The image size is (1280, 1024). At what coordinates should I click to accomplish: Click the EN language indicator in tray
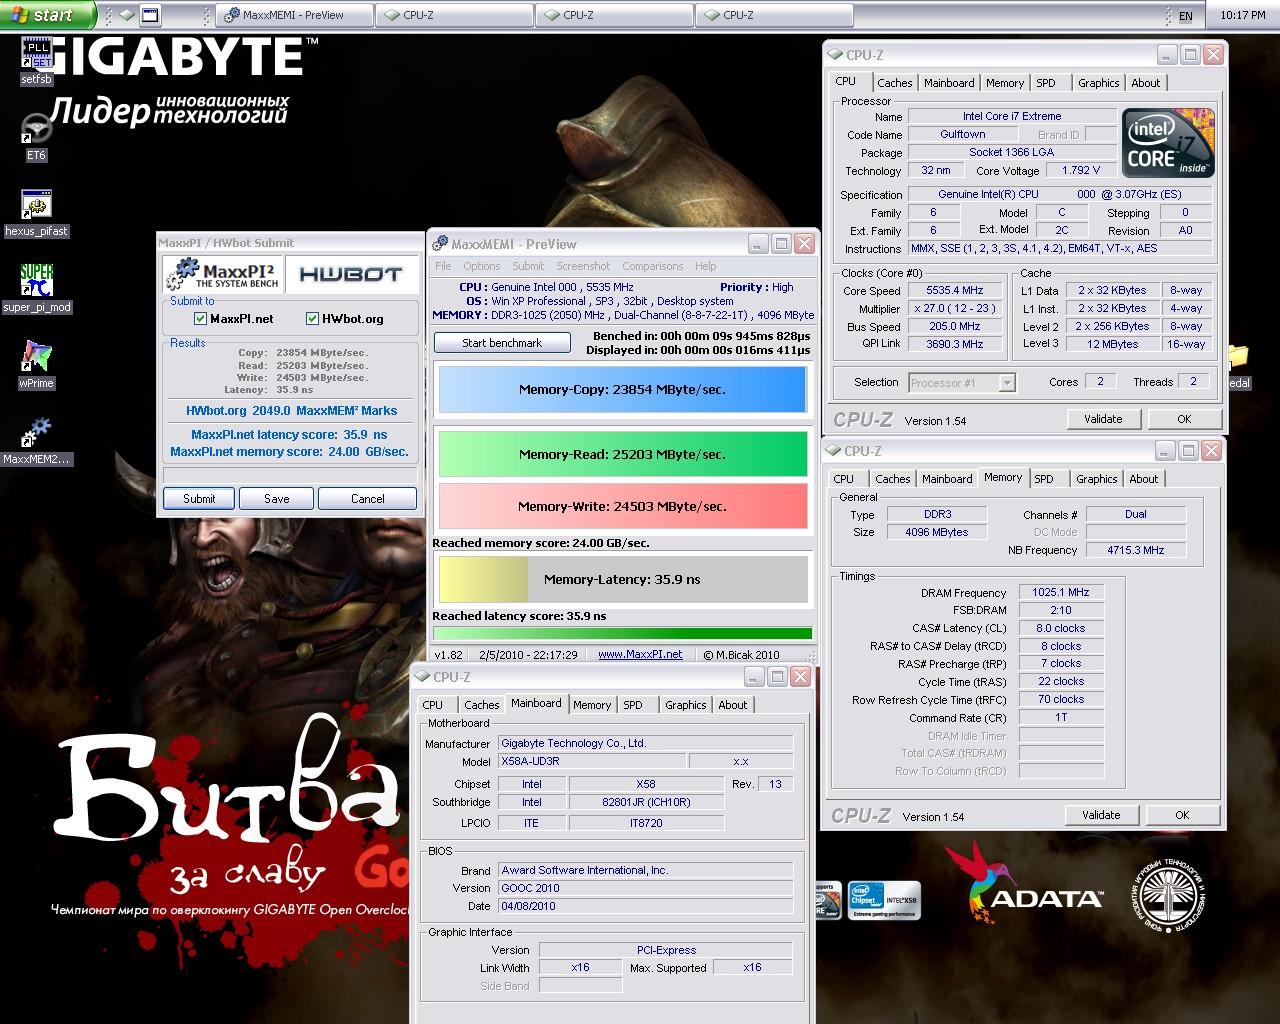click(x=1185, y=16)
